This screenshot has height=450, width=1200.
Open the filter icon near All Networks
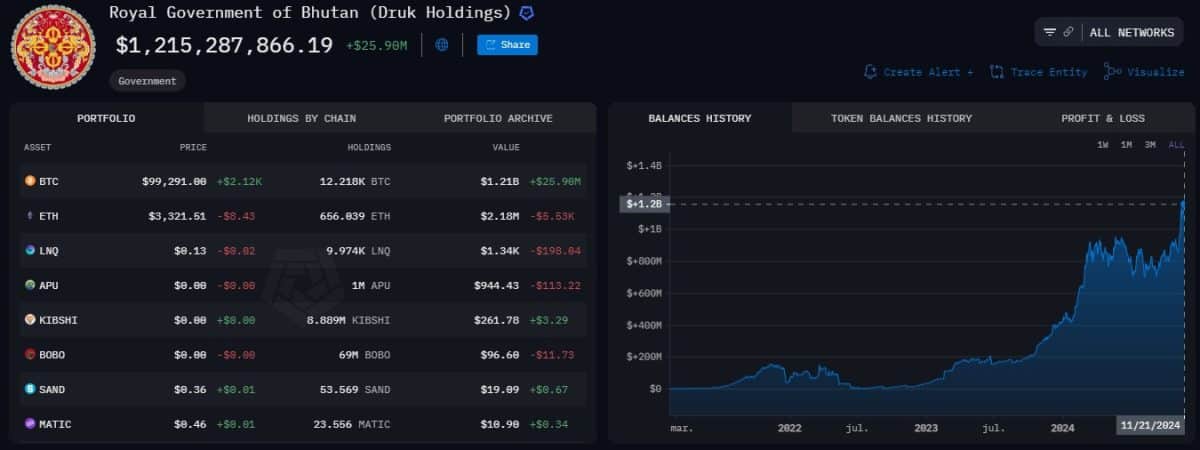tap(1050, 32)
